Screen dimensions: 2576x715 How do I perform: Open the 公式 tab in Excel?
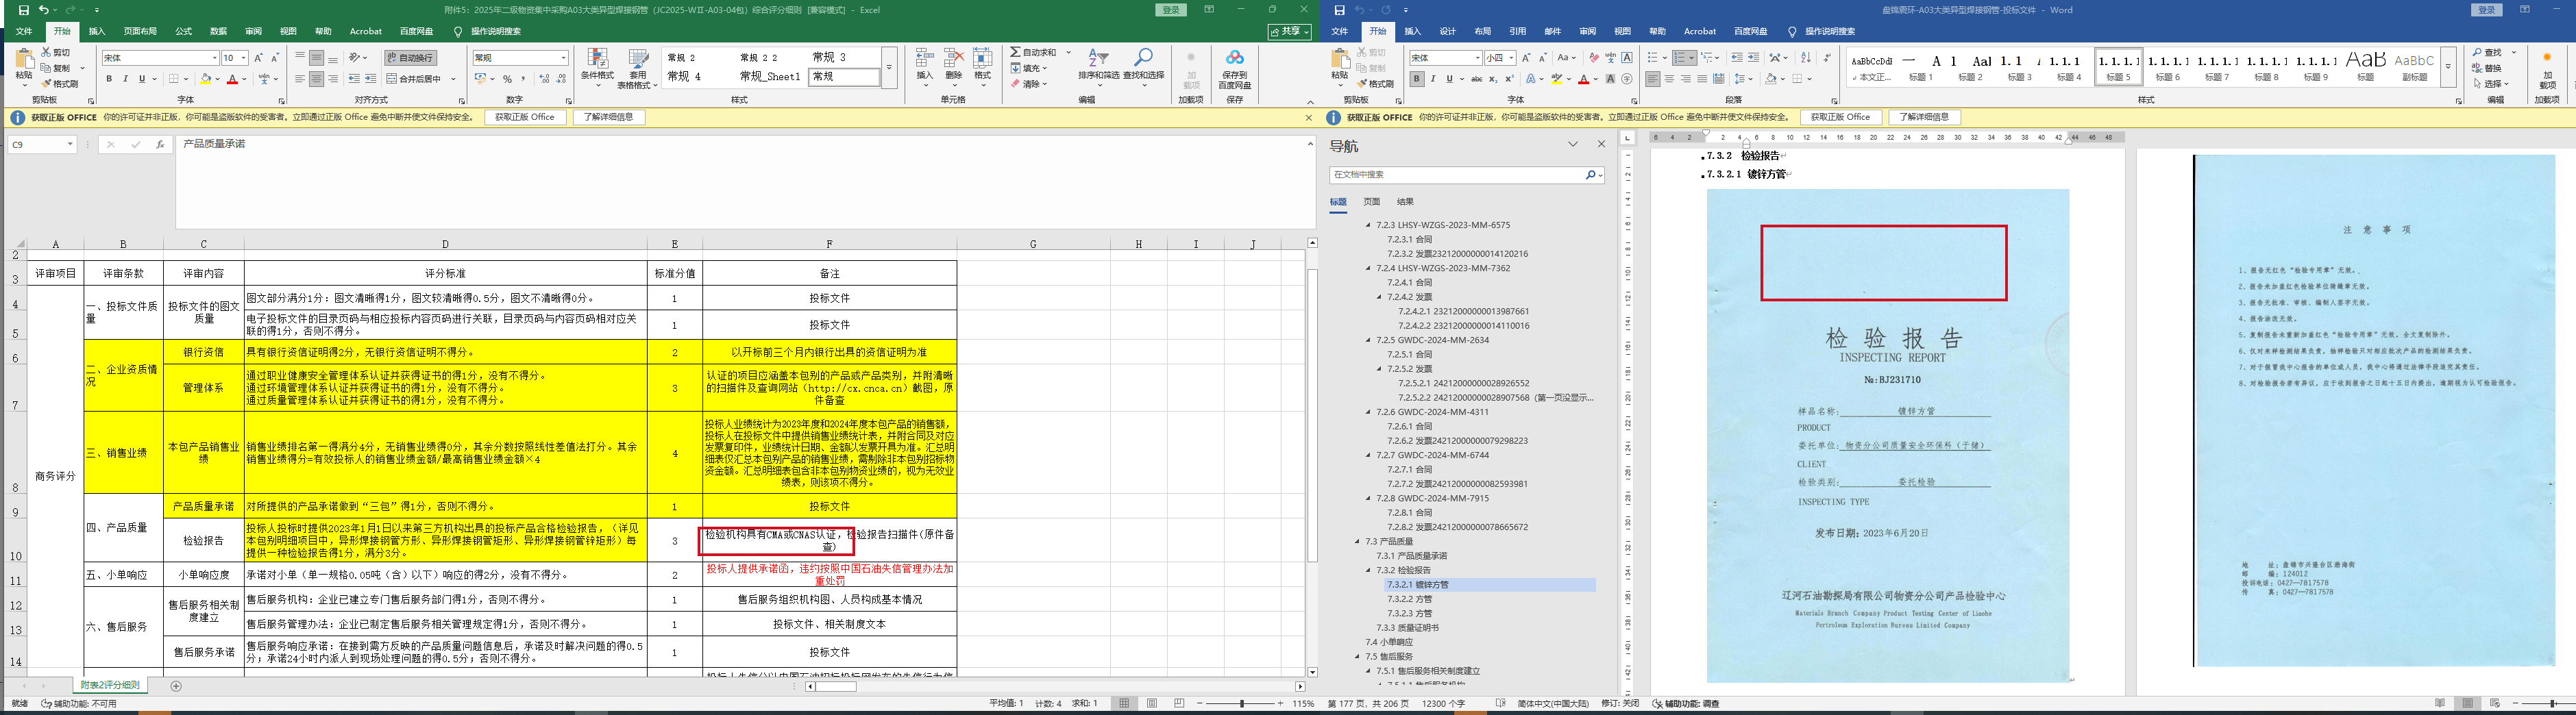click(x=184, y=32)
